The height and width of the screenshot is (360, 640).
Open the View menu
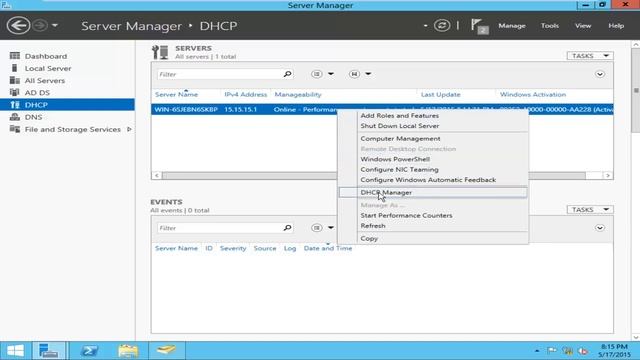(583, 26)
